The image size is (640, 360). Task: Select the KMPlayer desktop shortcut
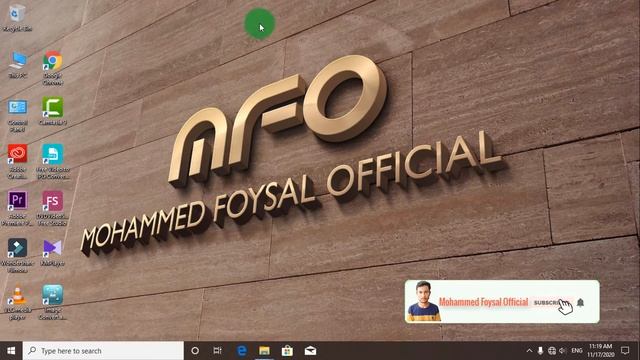point(53,253)
